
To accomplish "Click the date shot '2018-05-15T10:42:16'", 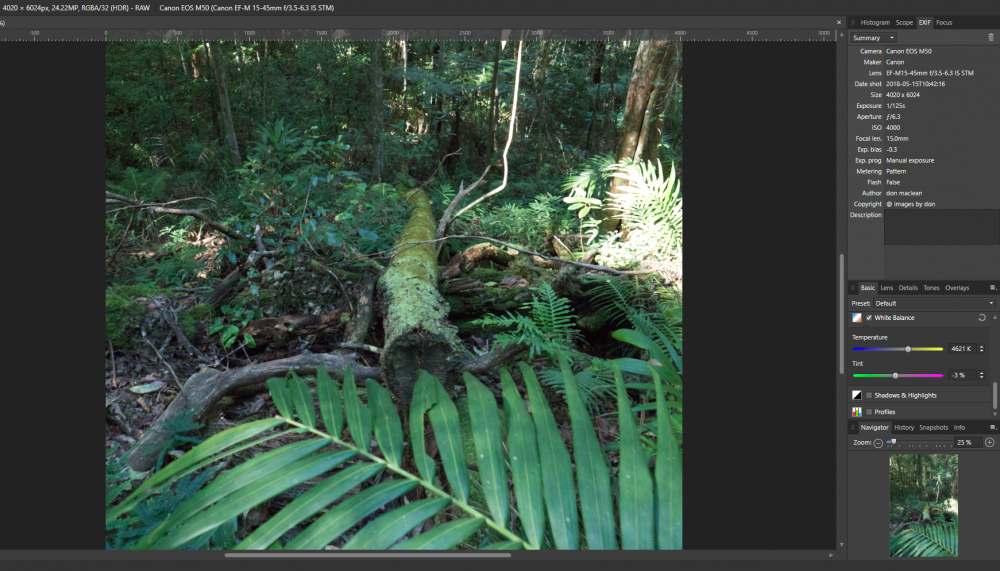I will click(x=915, y=84).
